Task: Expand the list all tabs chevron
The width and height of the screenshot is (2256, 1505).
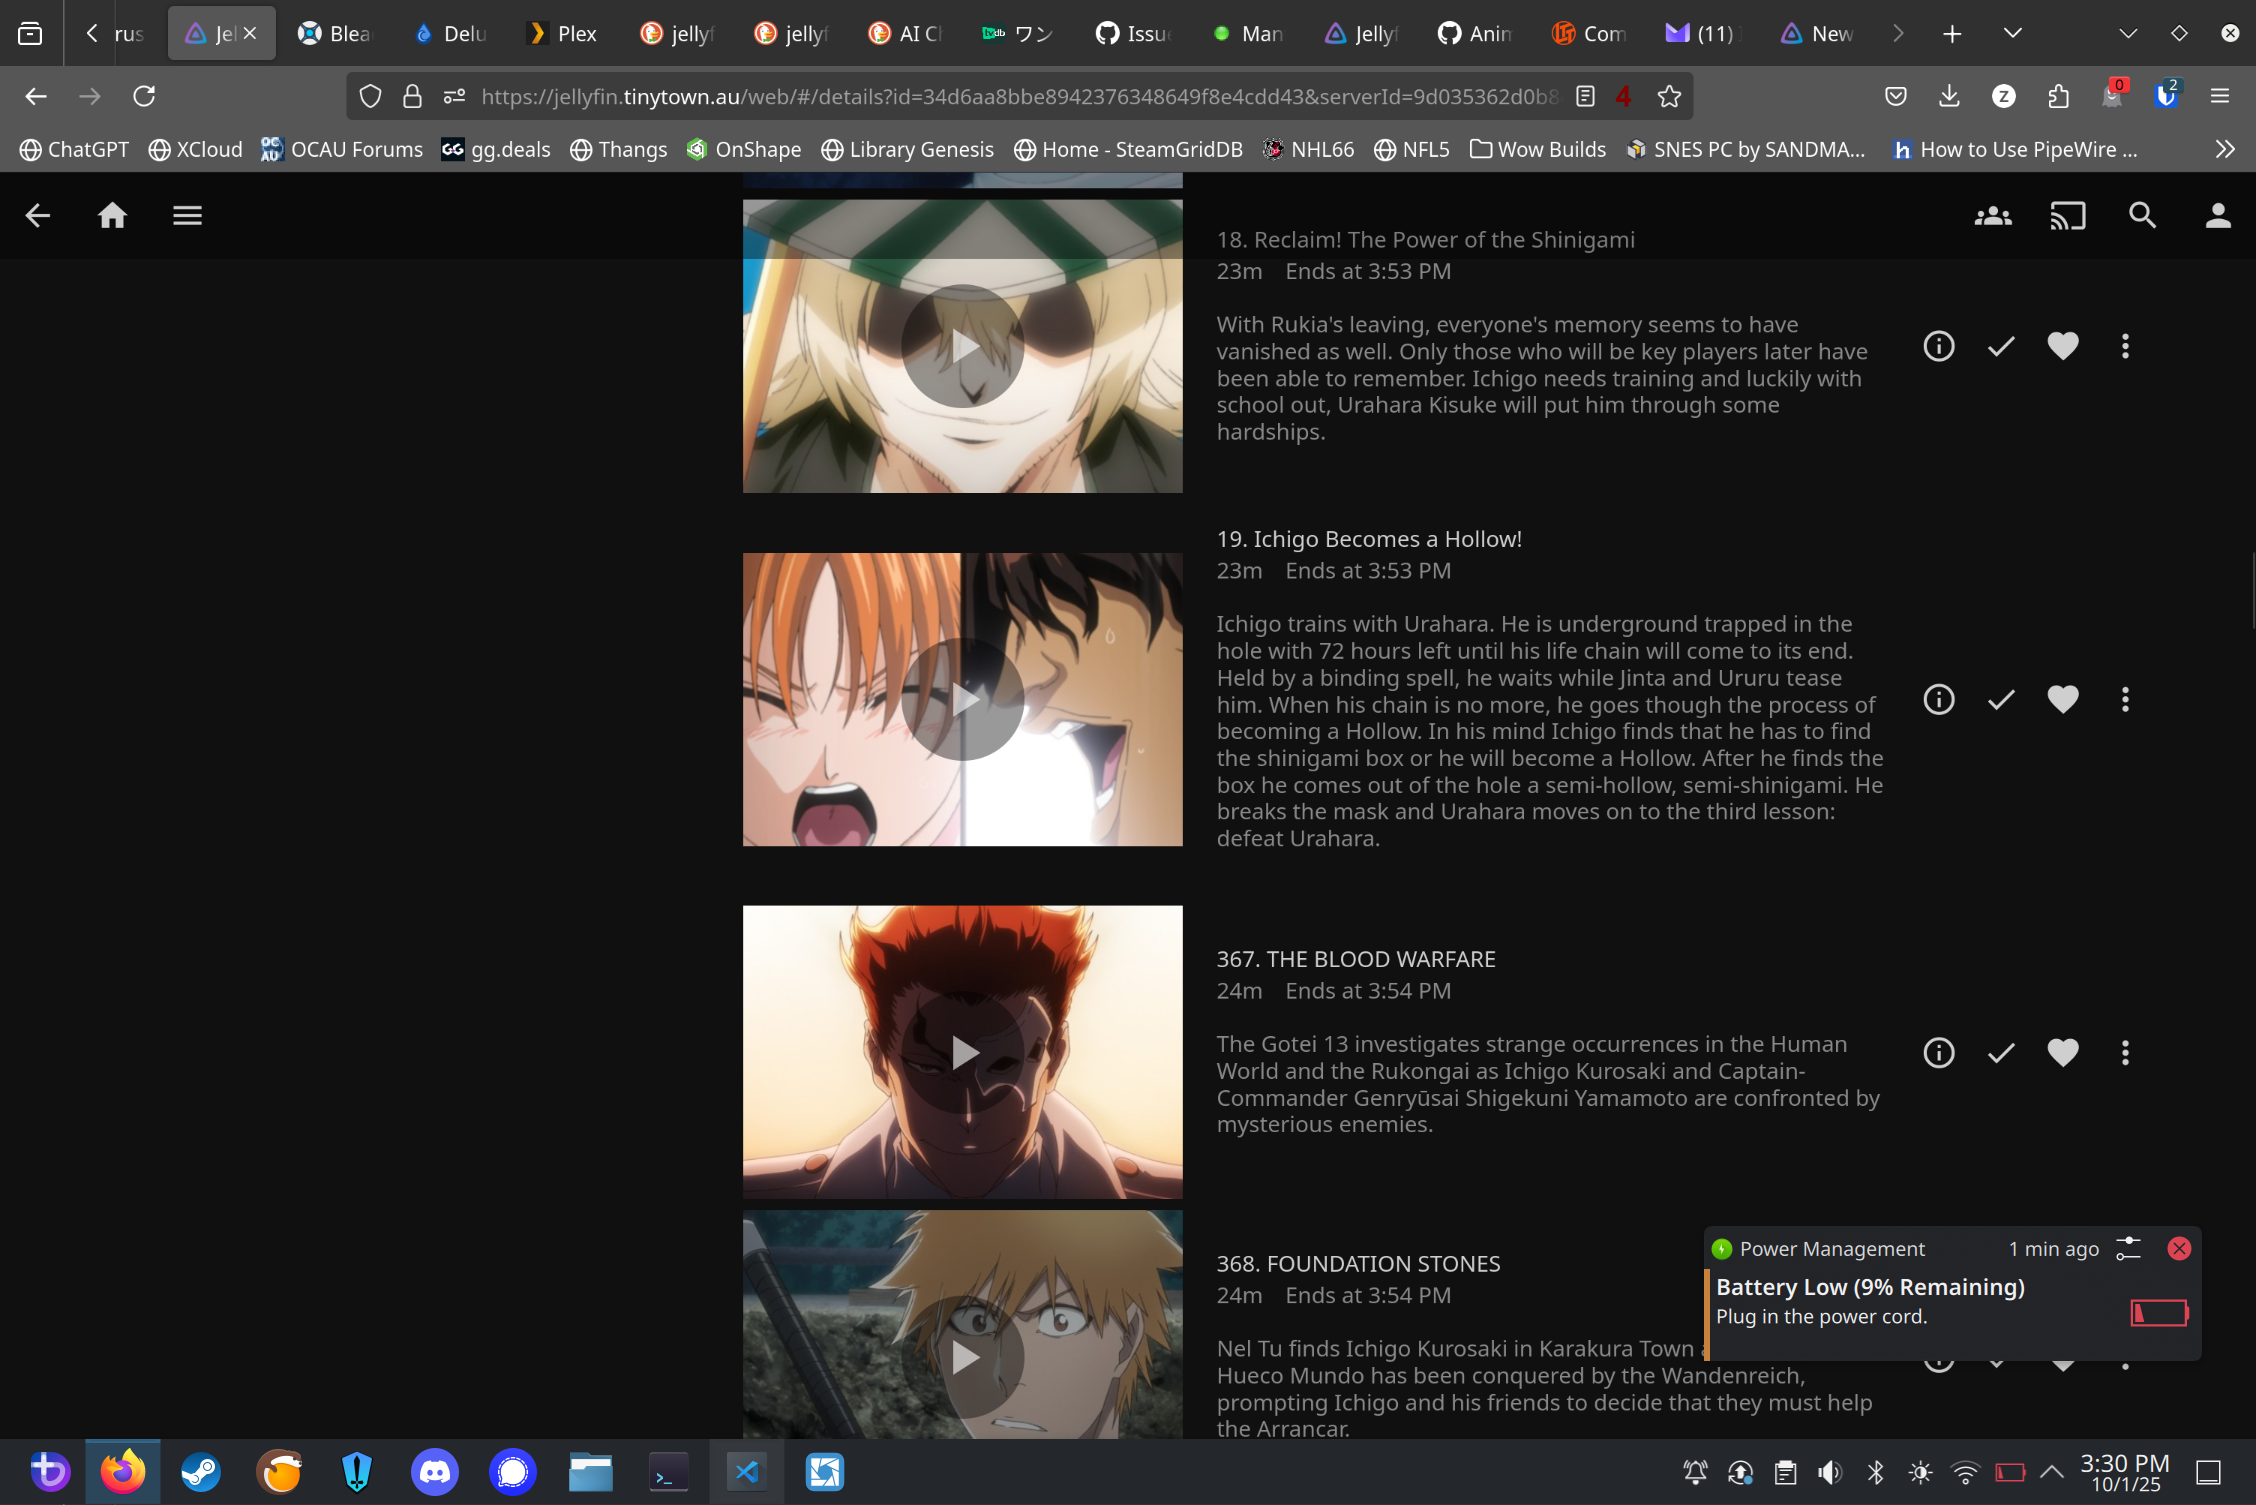Action: pos(2012,33)
